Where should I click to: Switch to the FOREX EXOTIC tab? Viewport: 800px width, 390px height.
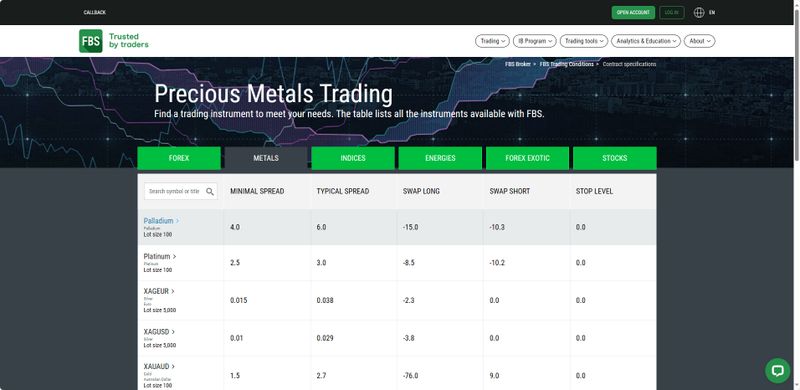pos(528,158)
